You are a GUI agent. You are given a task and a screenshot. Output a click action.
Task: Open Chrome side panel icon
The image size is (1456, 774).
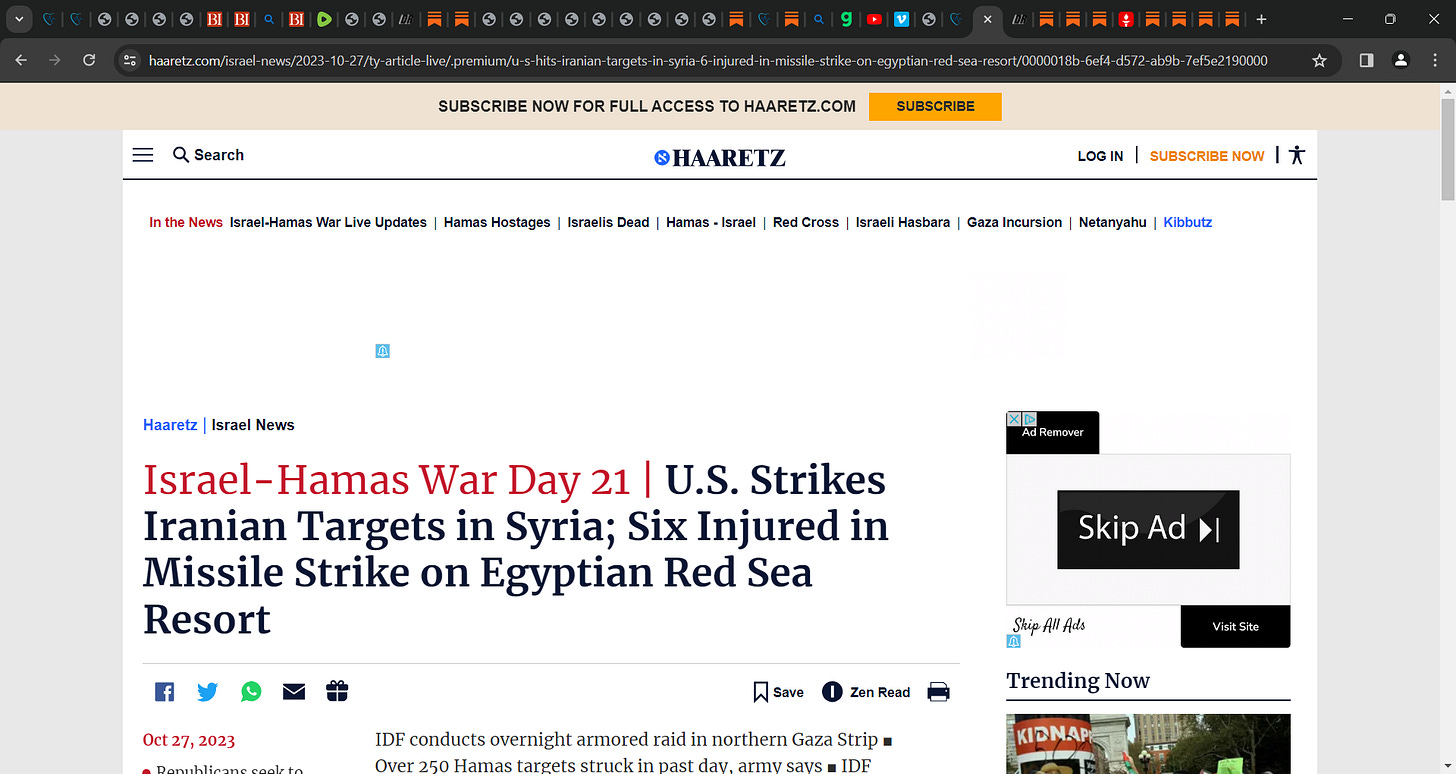click(x=1367, y=60)
